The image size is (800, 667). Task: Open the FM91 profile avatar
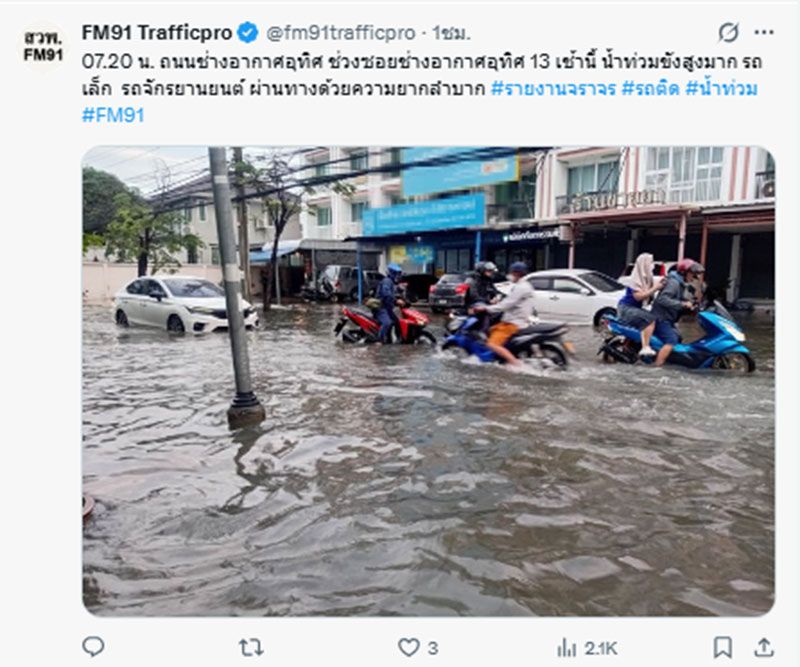point(44,46)
